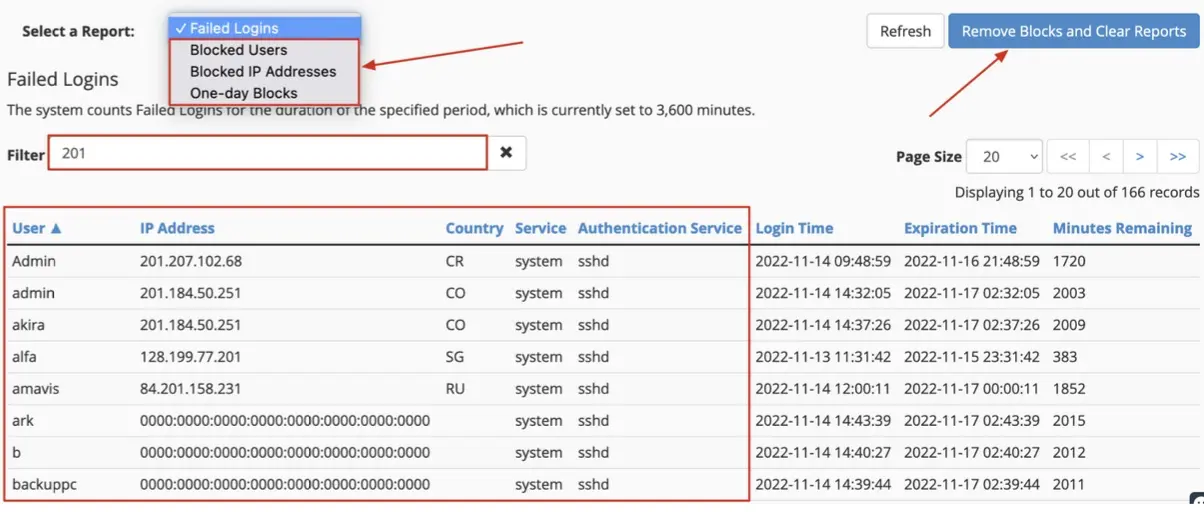Select the Failed Logins report option
The image size is (1204, 512).
[264, 28]
